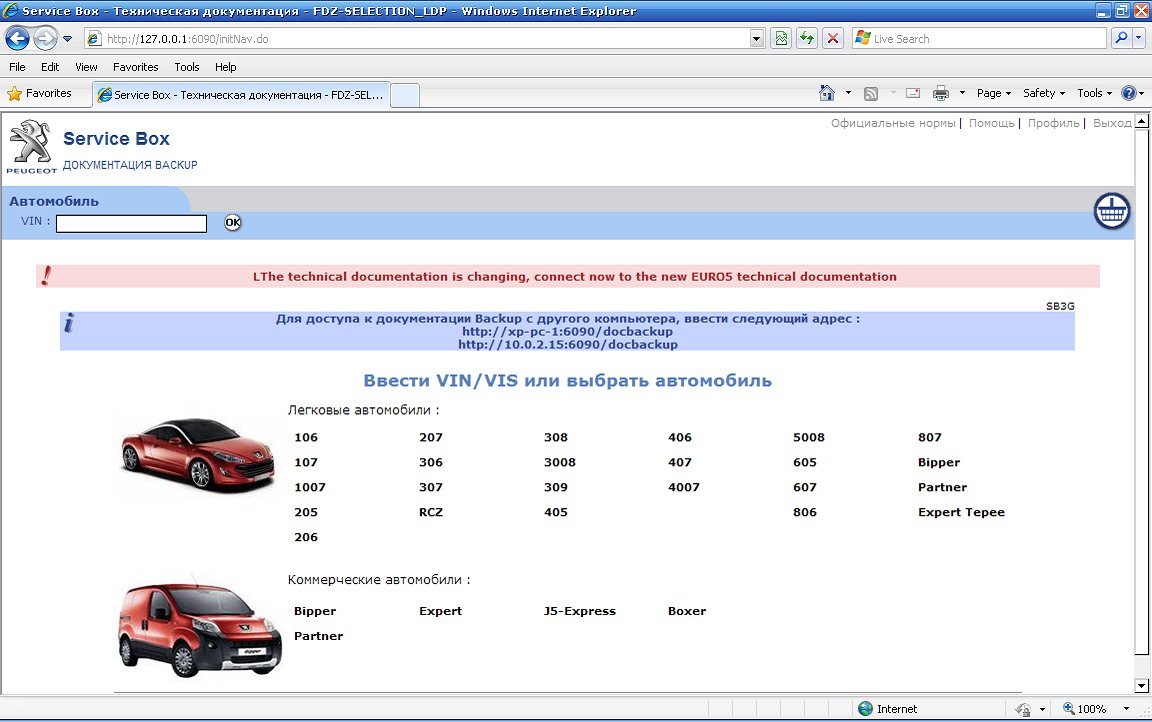Open the File menu
Image resolution: width=1152 pixels, height=722 pixels.
[x=17, y=67]
